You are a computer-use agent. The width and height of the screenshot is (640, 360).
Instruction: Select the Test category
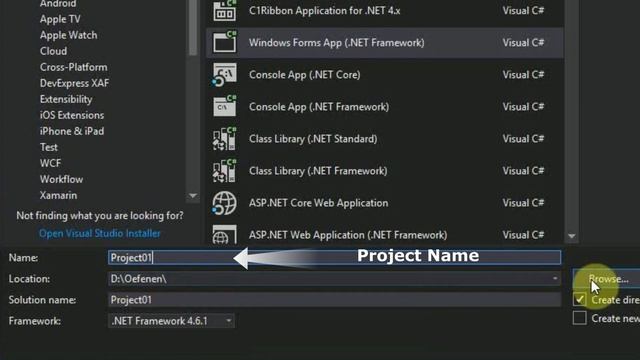pos(49,147)
